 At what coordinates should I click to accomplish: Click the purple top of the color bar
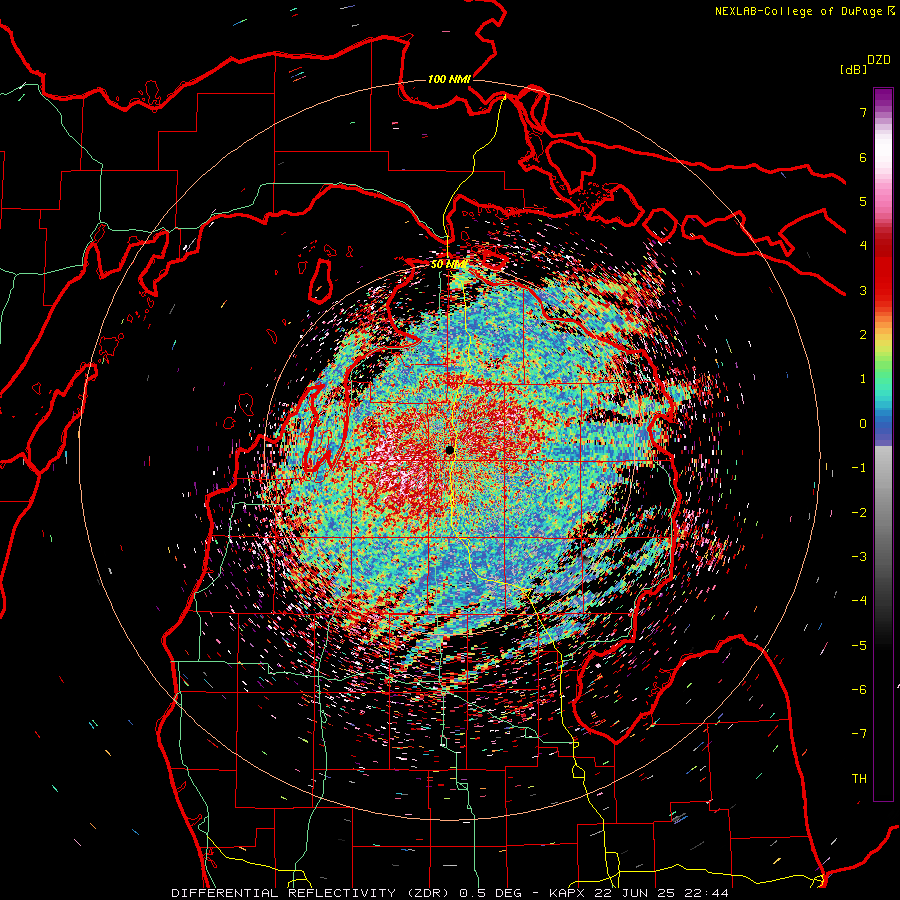[x=883, y=98]
